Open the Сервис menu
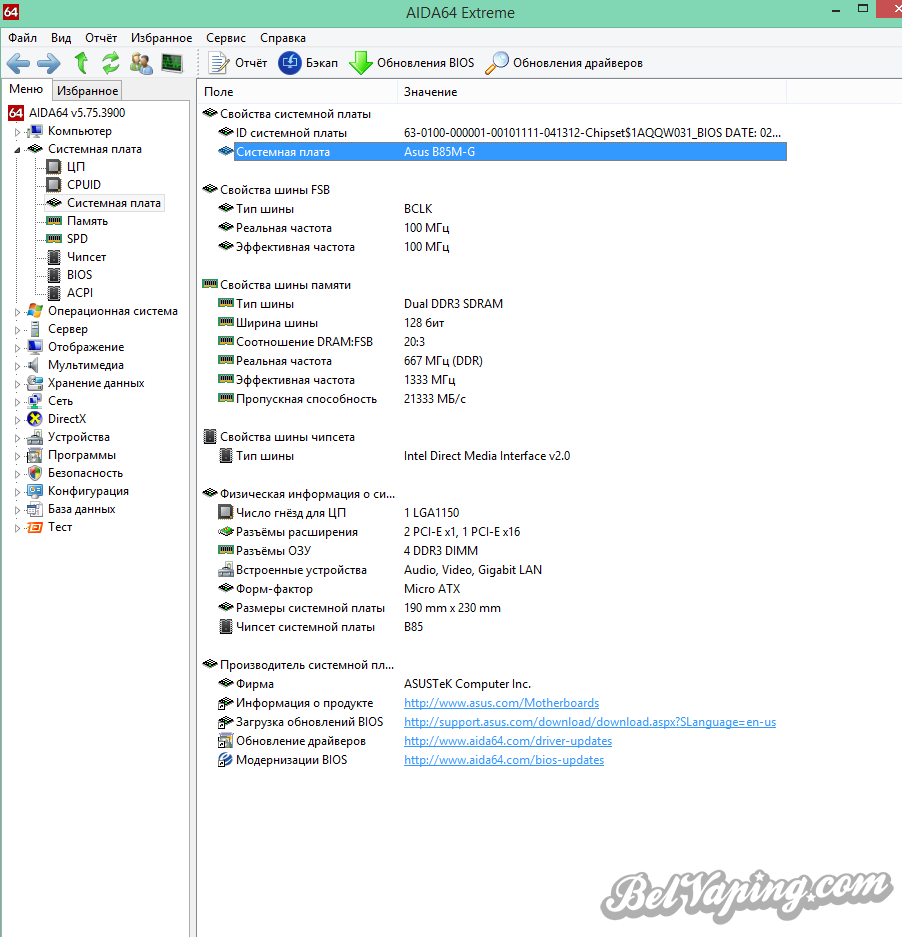Image resolution: width=902 pixels, height=937 pixels. point(226,38)
